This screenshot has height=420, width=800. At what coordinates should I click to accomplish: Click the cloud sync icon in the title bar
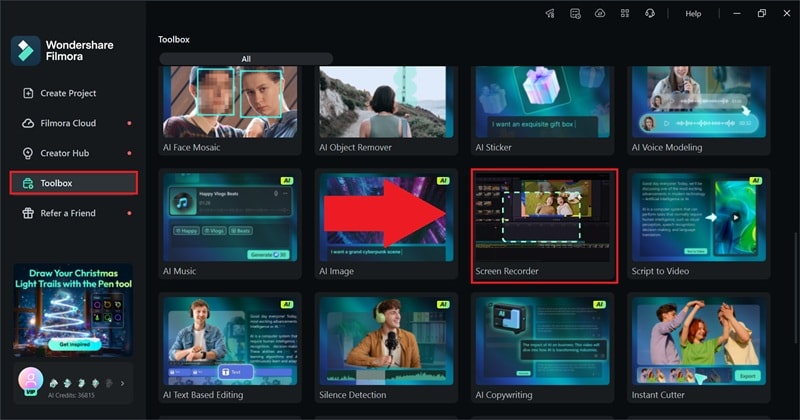[600, 14]
